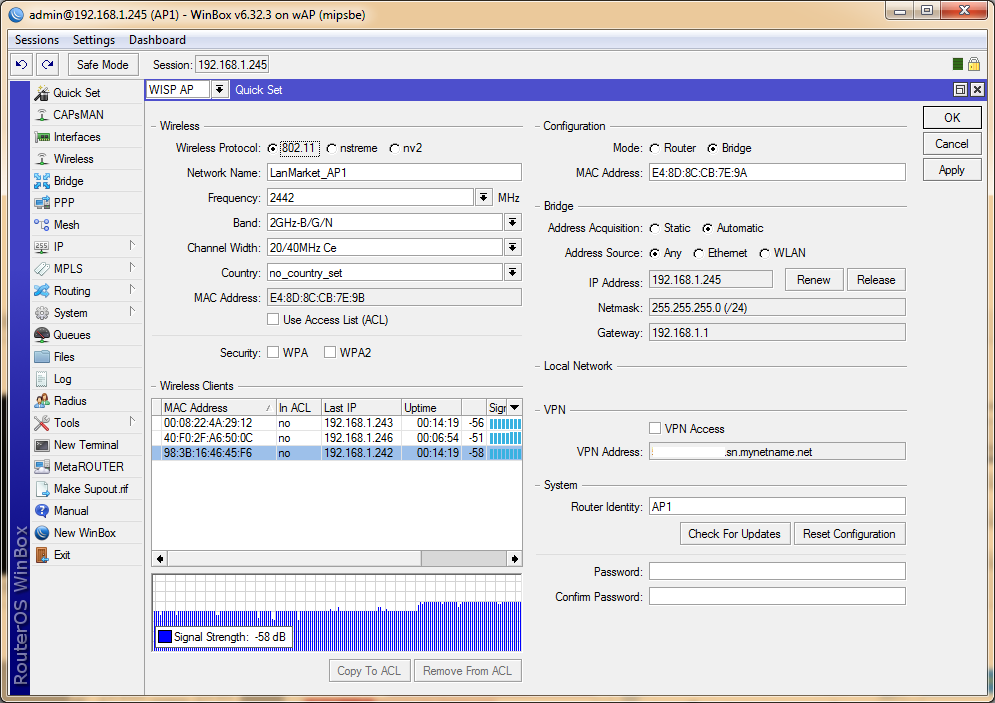The height and width of the screenshot is (703, 995).
Task: Open the Bridge sidebar item
Action: (x=68, y=181)
